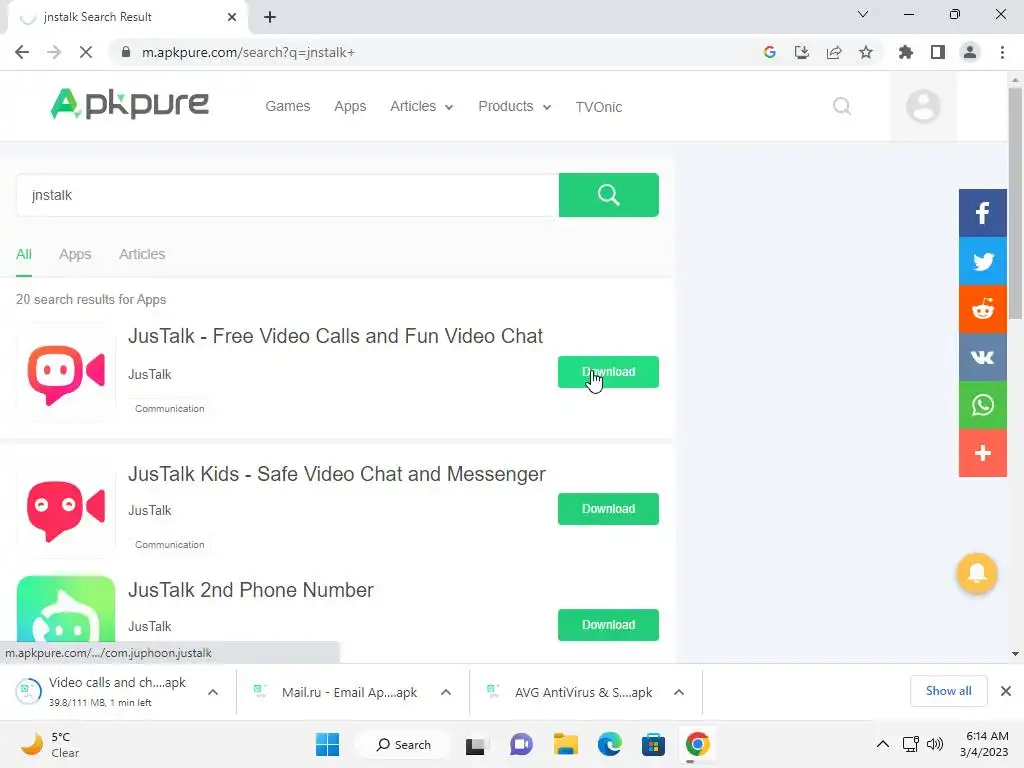The image size is (1024, 768).
Task: Open JusTalk 2nd Phone Number title link
Action: 251,590
